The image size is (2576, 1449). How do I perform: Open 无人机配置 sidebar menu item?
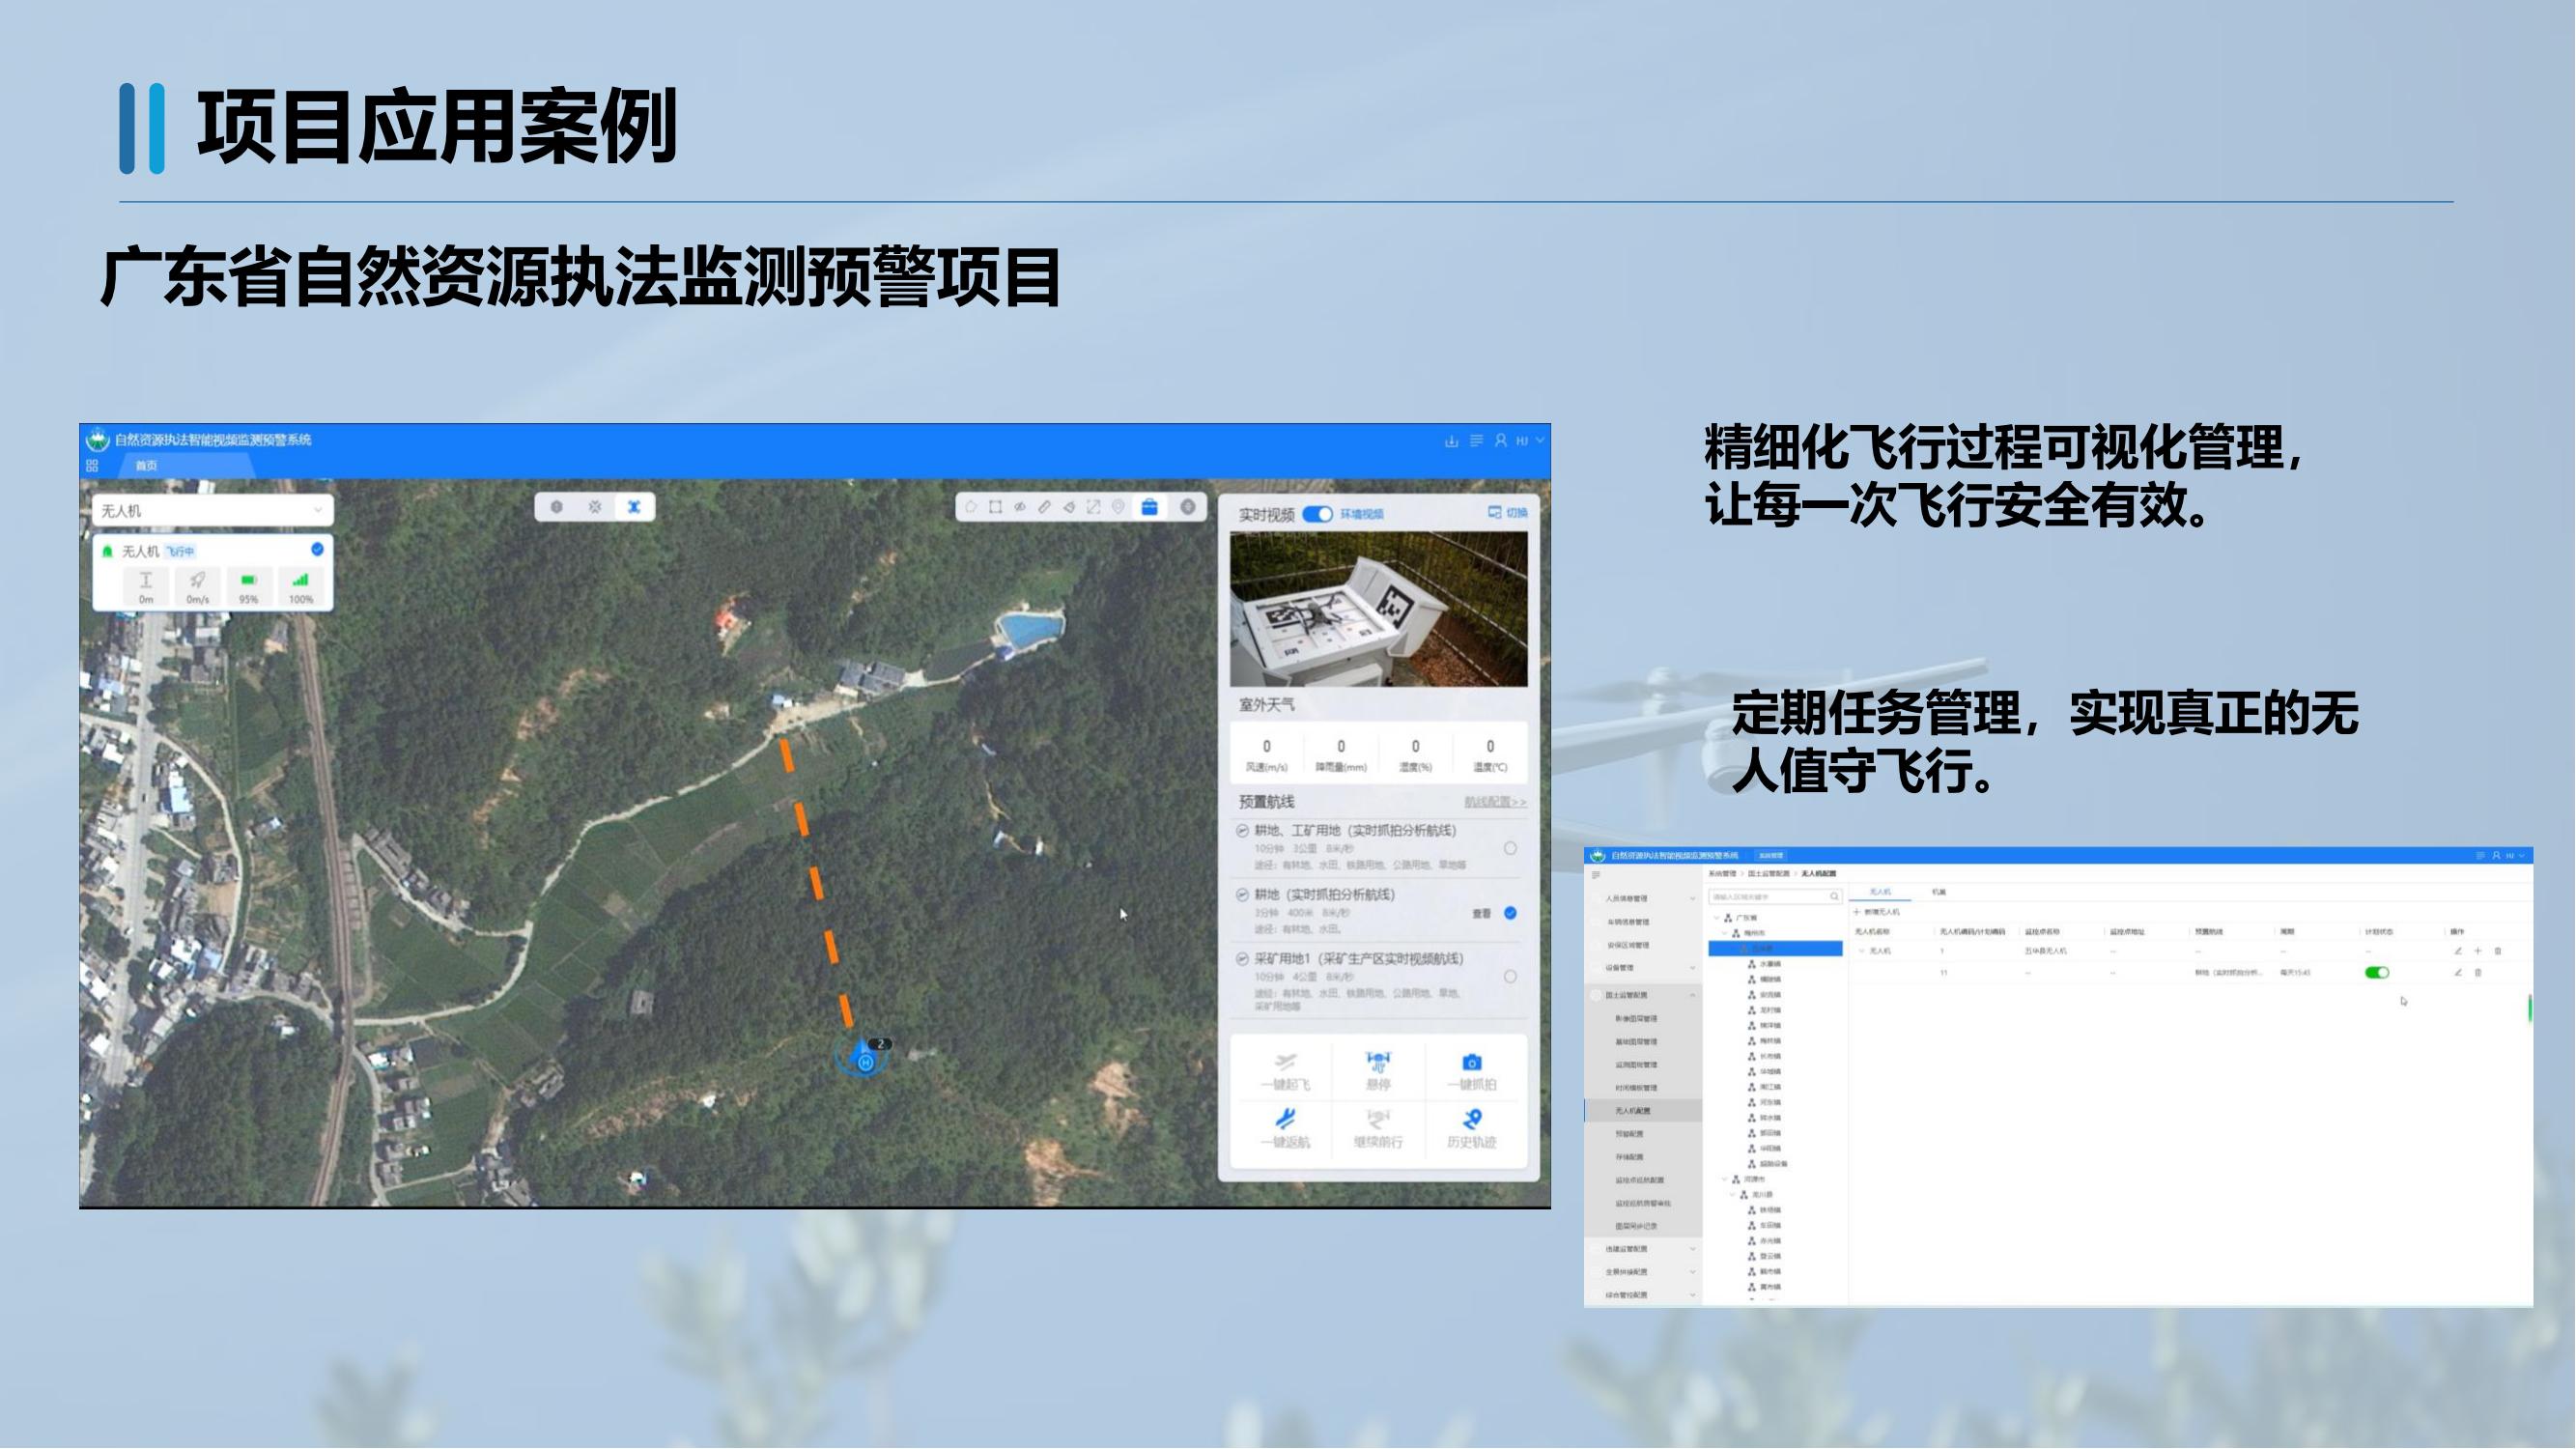coord(1632,1110)
